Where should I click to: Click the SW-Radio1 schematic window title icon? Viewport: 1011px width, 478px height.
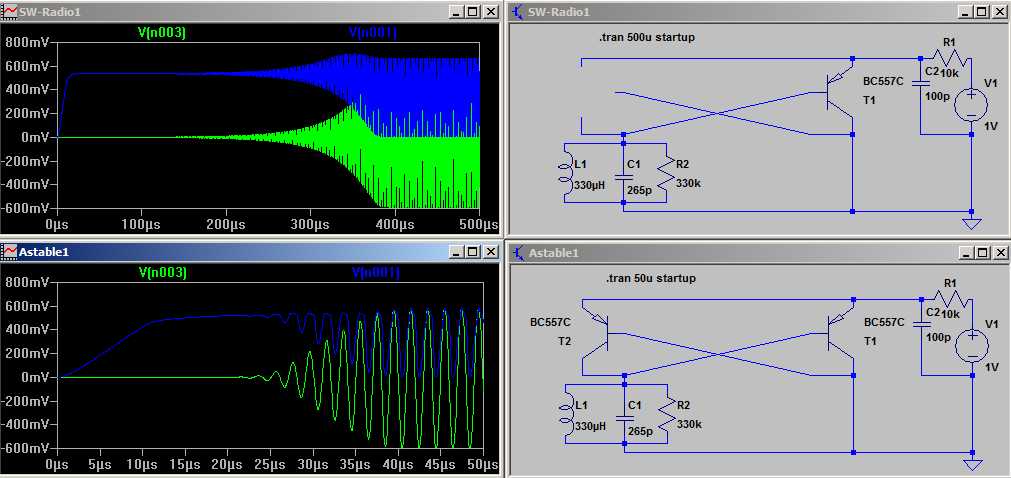[x=517, y=11]
